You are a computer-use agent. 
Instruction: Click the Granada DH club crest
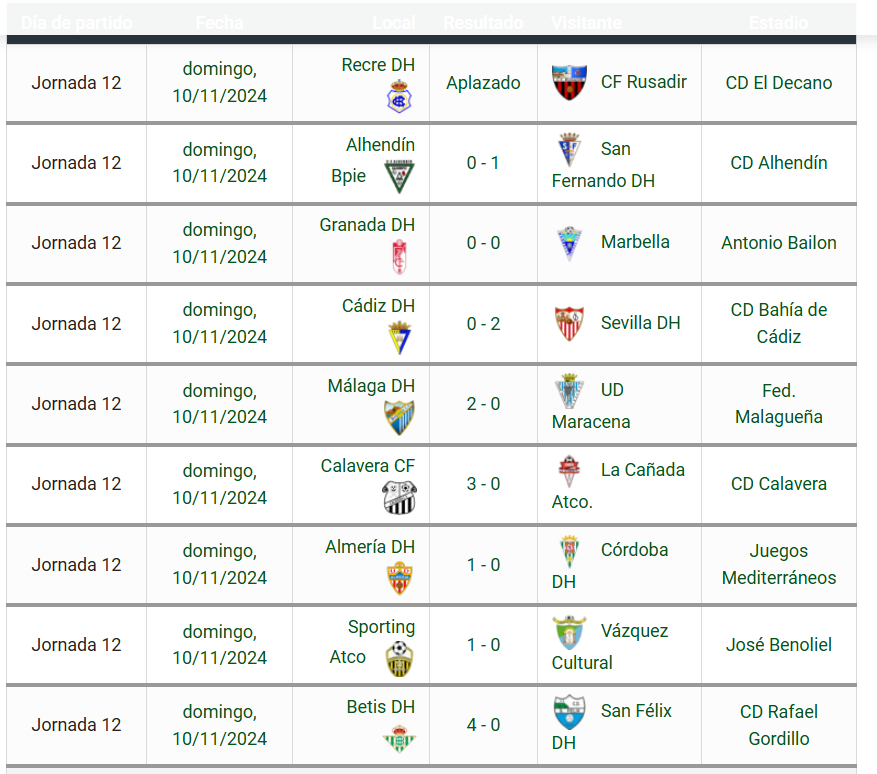(x=399, y=257)
